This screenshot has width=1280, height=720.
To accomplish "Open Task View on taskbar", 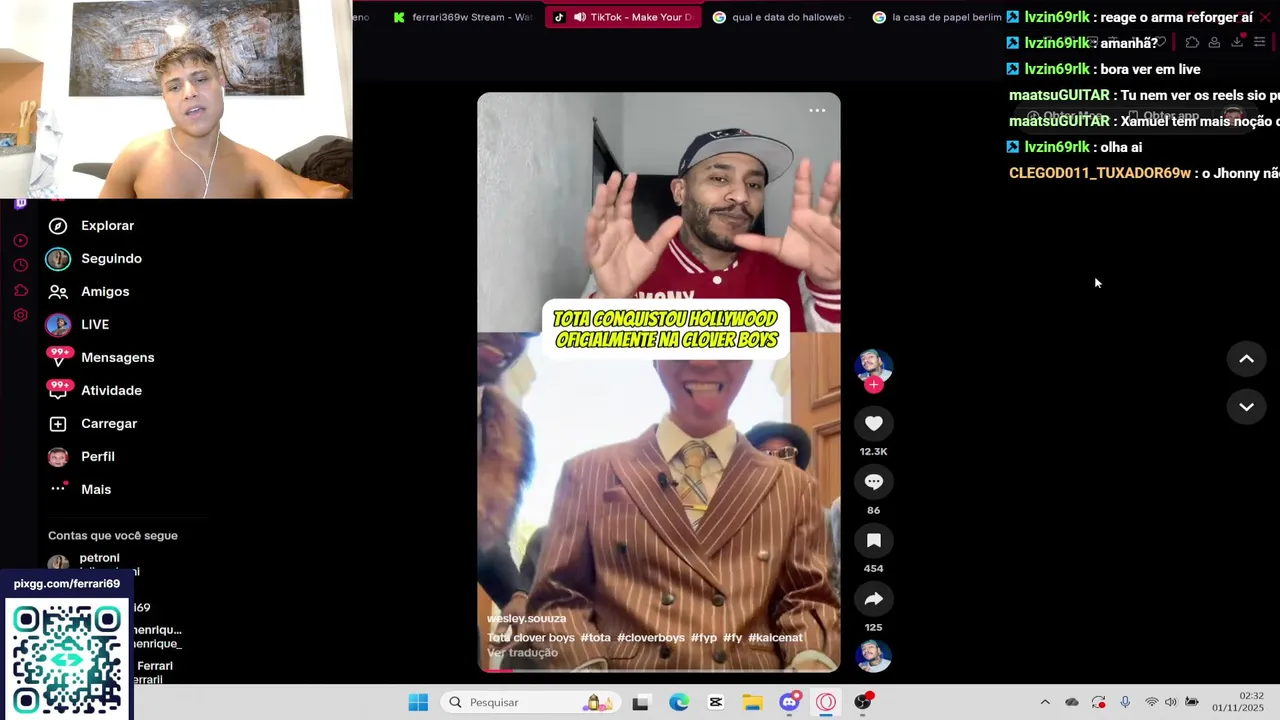I will tap(640, 702).
